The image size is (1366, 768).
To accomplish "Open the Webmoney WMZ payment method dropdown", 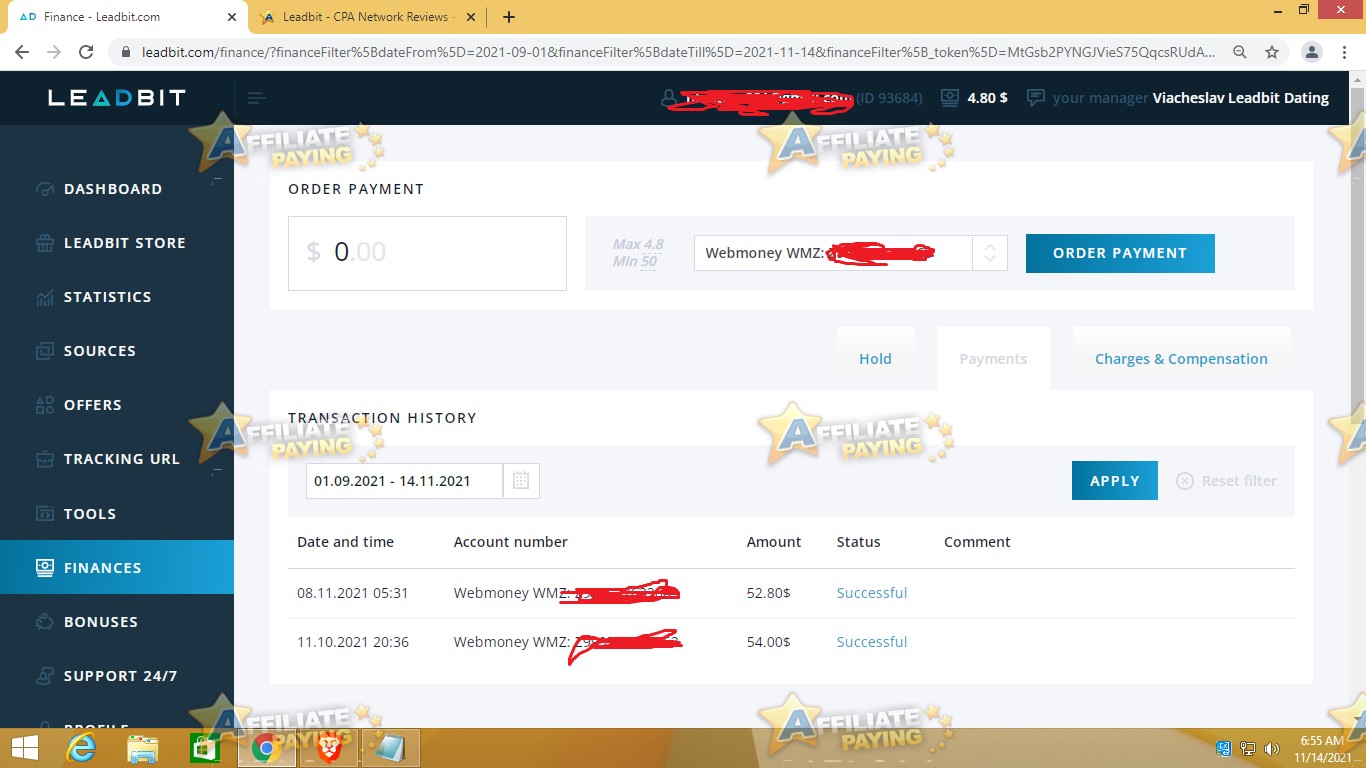I will coord(851,253).
